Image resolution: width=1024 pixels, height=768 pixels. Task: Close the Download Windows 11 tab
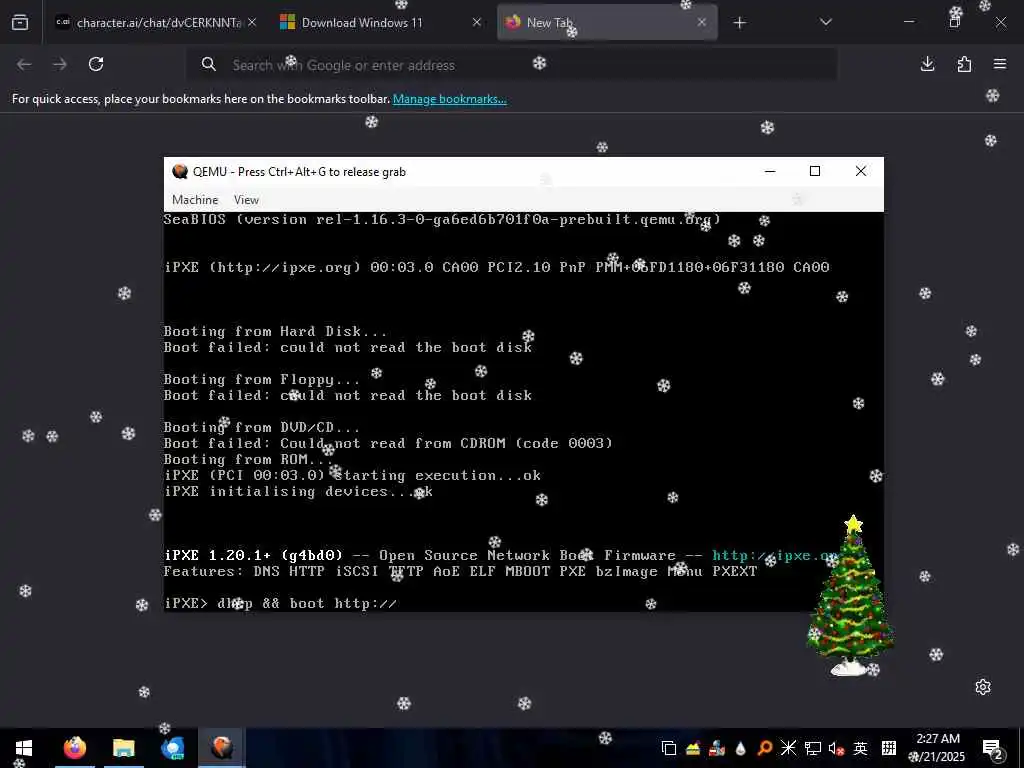(477, 22)
